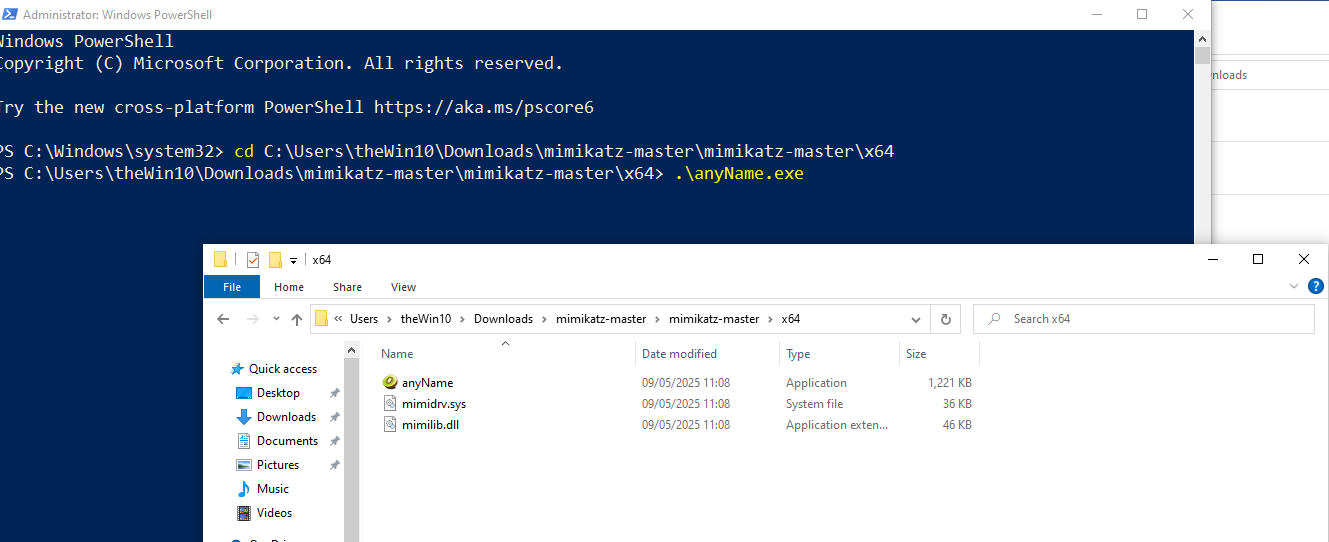Go back using the Back arrow
The image size is (1329, 542).
224,319
